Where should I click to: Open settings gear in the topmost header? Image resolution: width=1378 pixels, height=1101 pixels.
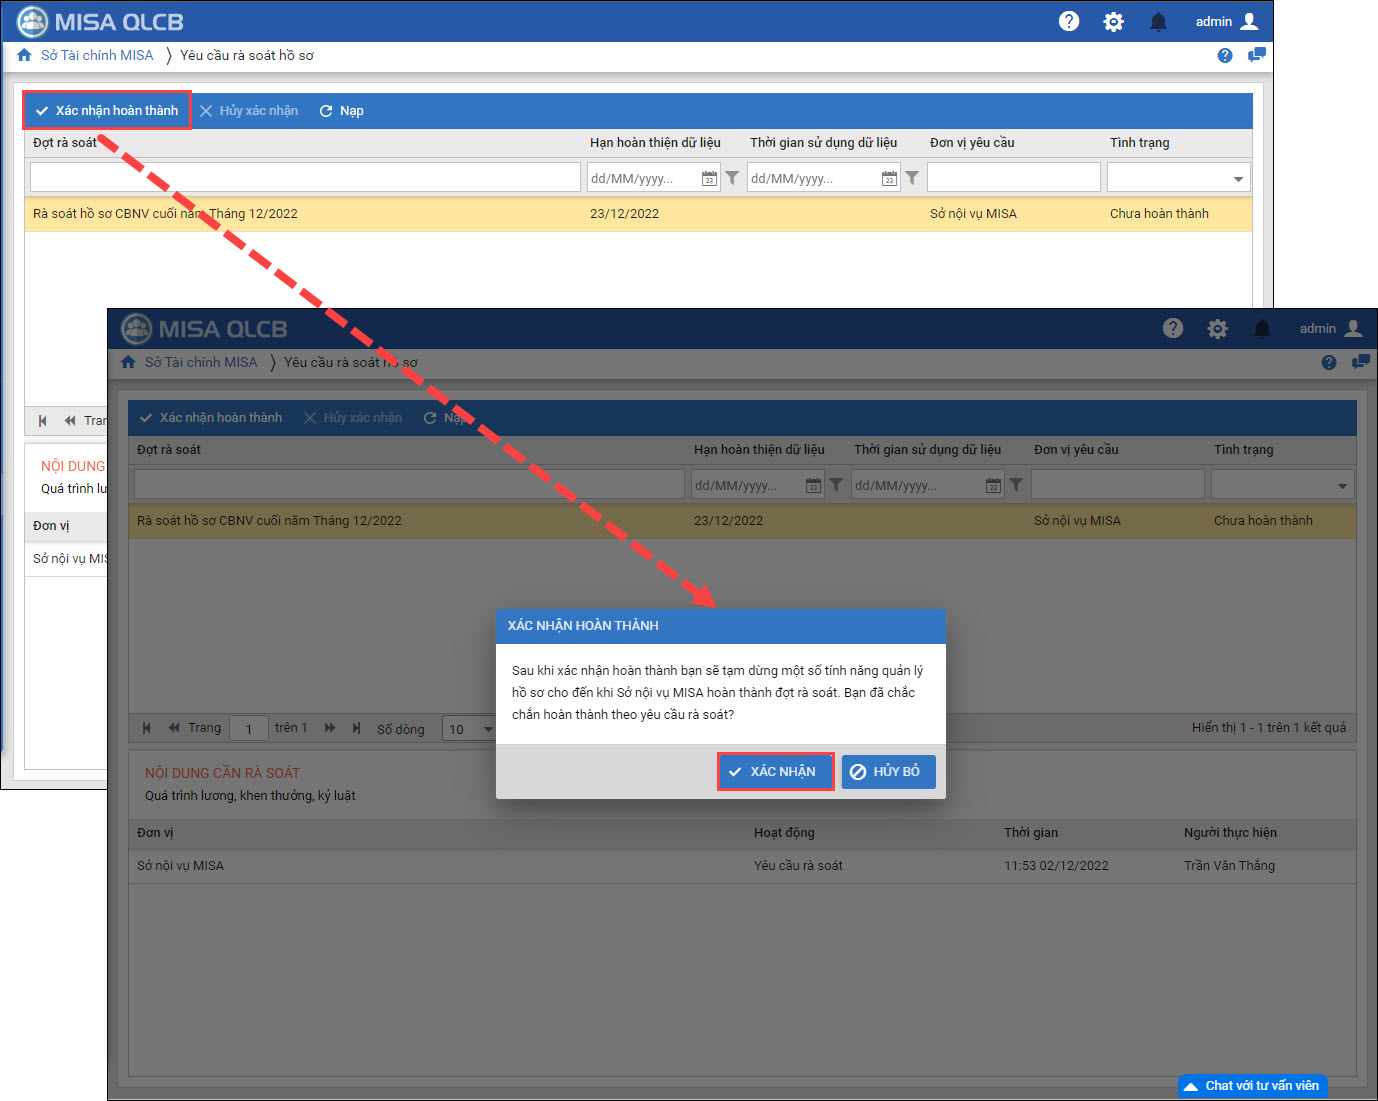pyautogui.click(x=1113, y=22)
